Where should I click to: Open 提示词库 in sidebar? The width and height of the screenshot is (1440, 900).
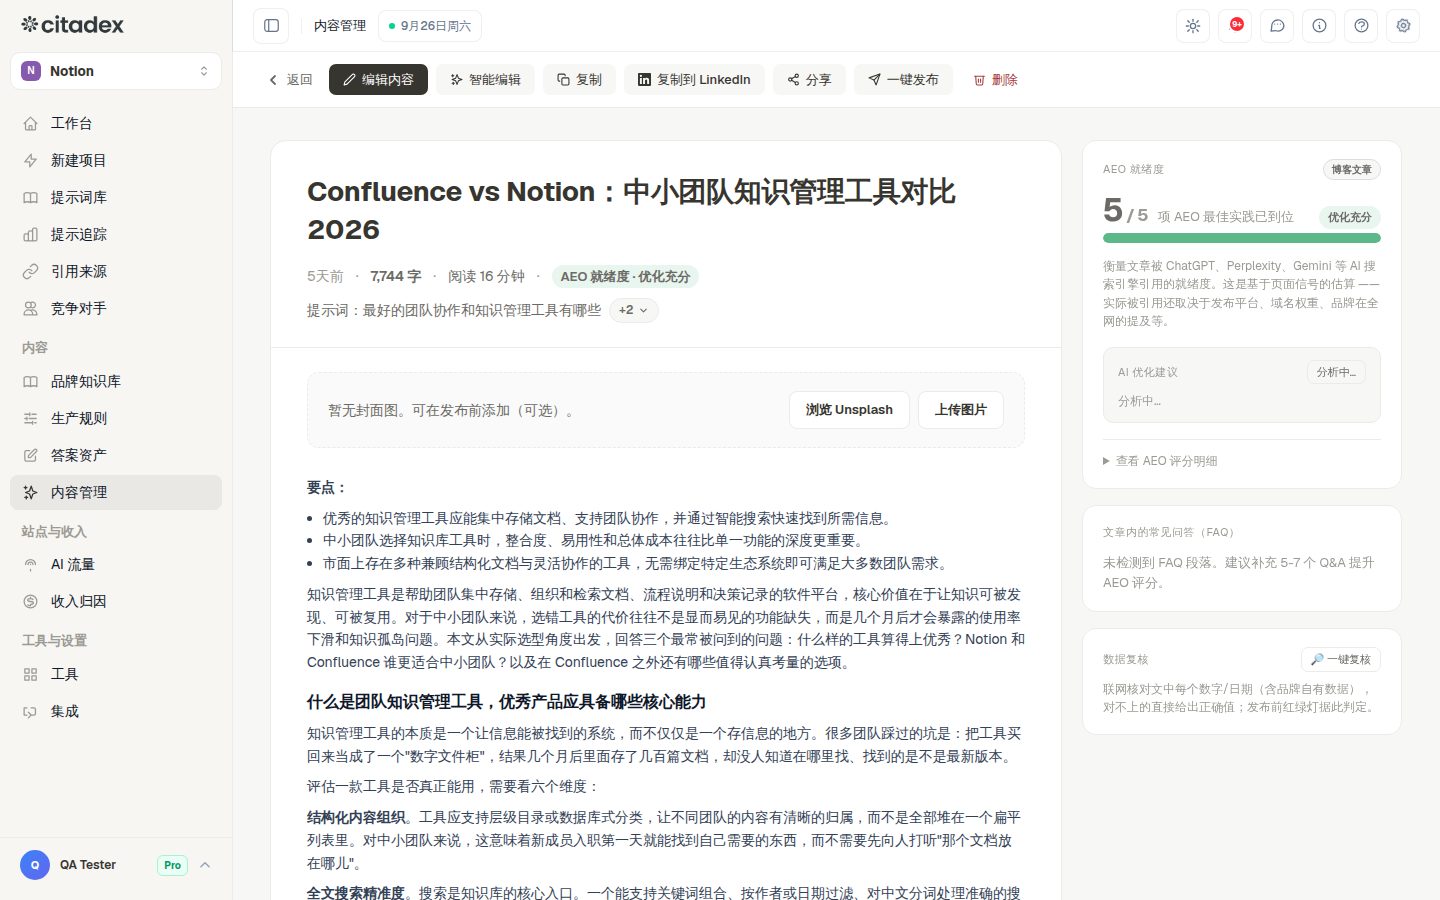[116, 197]
